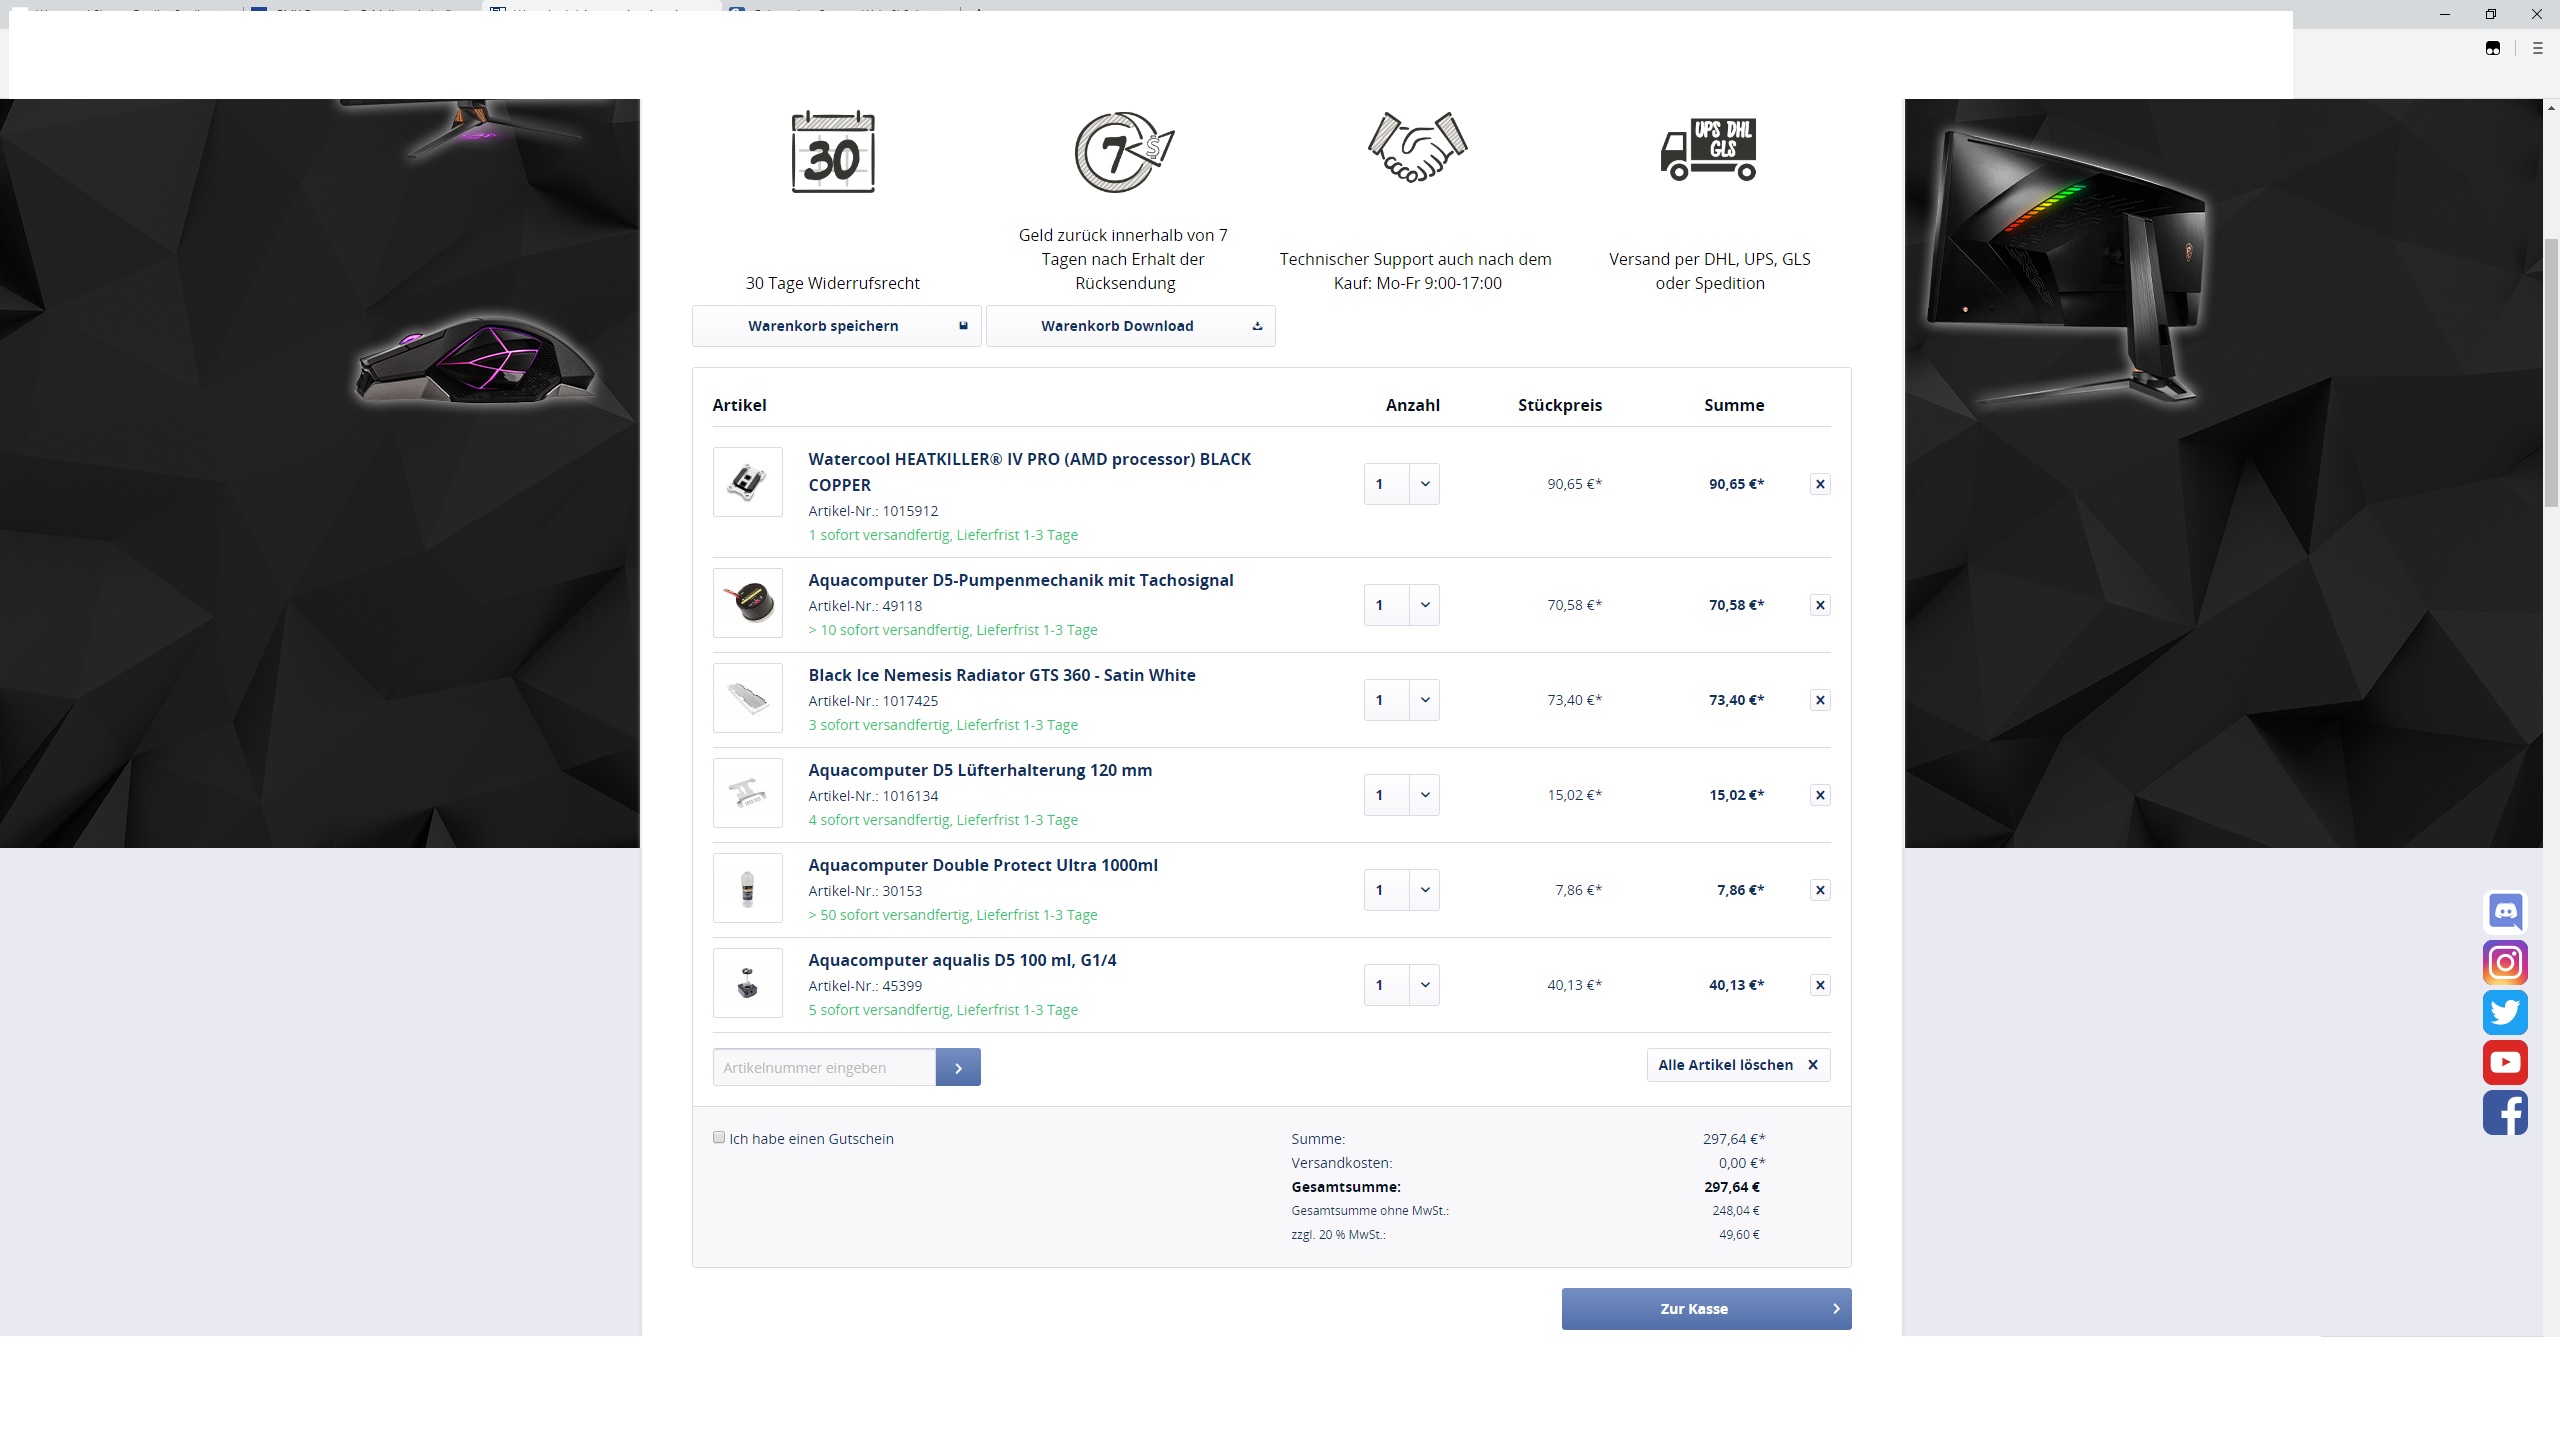Open the Instagram social icon
This screenshot has width=2560, height=1440.
click(x=2505, y=962)
